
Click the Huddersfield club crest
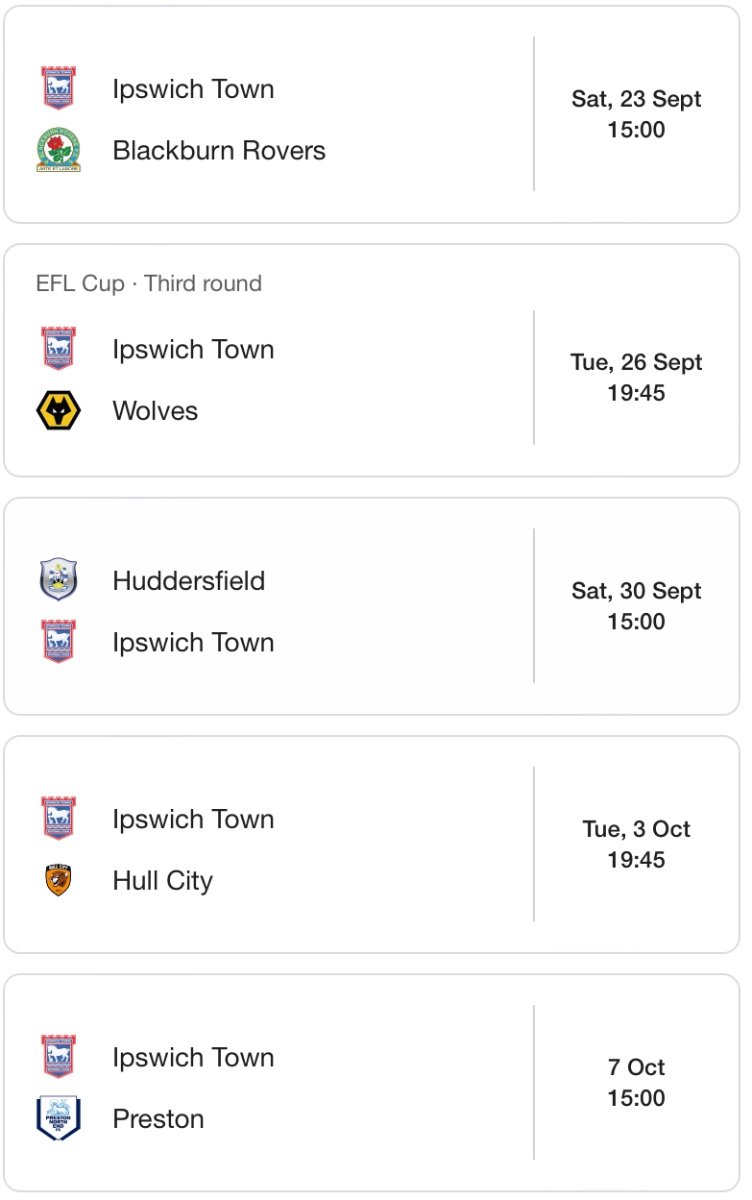58,580
